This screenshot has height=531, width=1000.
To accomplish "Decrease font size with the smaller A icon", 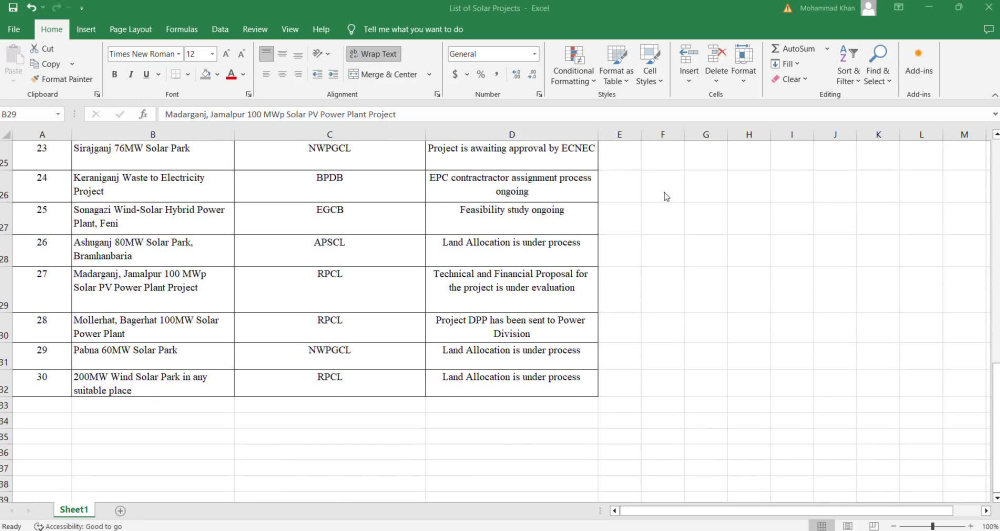I will pos(241,54).
